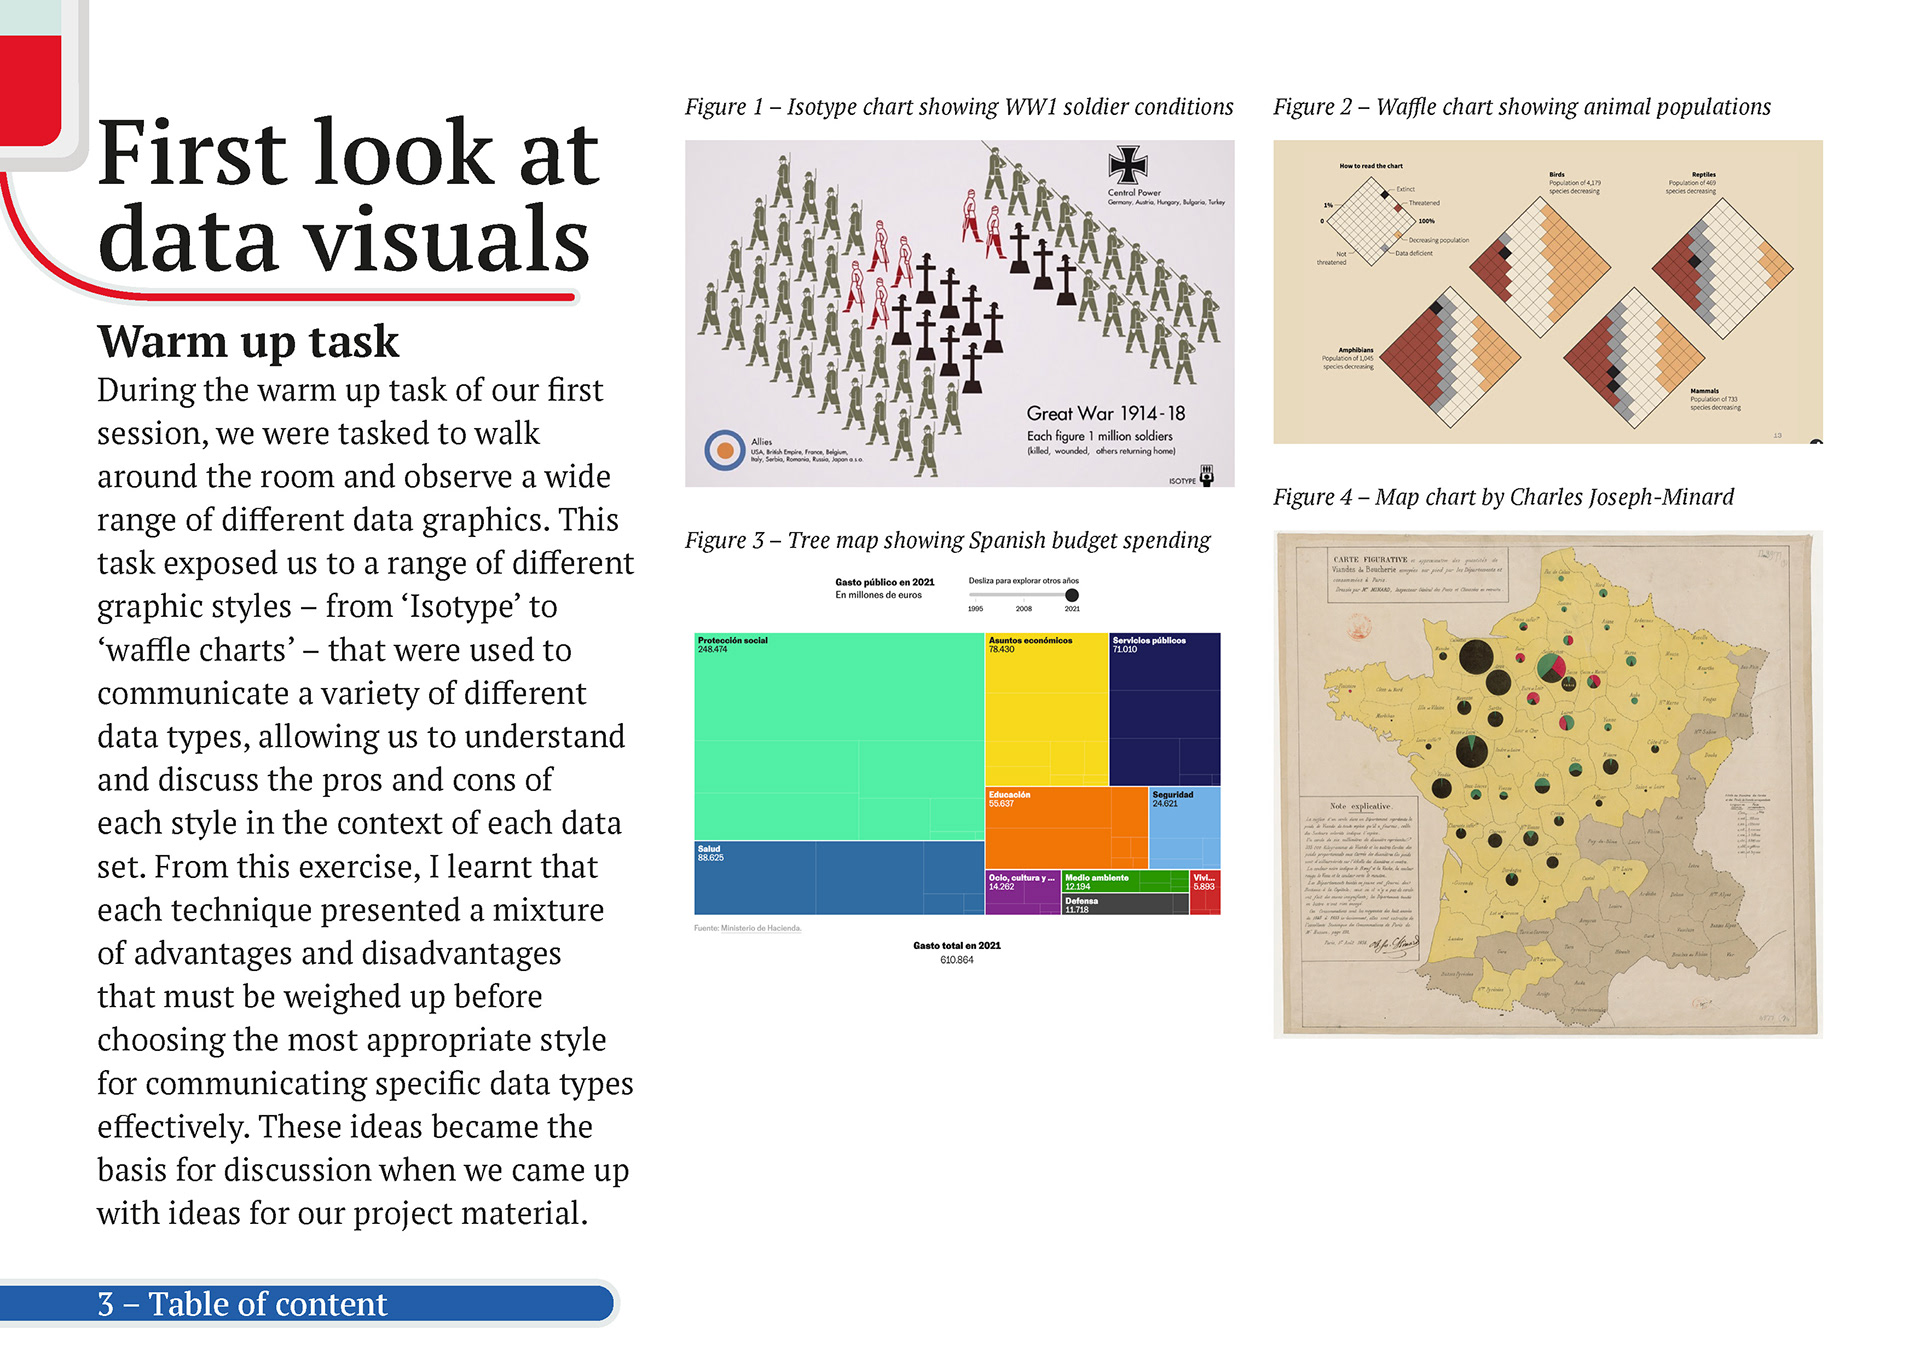Click the 'Fuente: Ministerio de Hacienda' link

(x=748, y=928)
